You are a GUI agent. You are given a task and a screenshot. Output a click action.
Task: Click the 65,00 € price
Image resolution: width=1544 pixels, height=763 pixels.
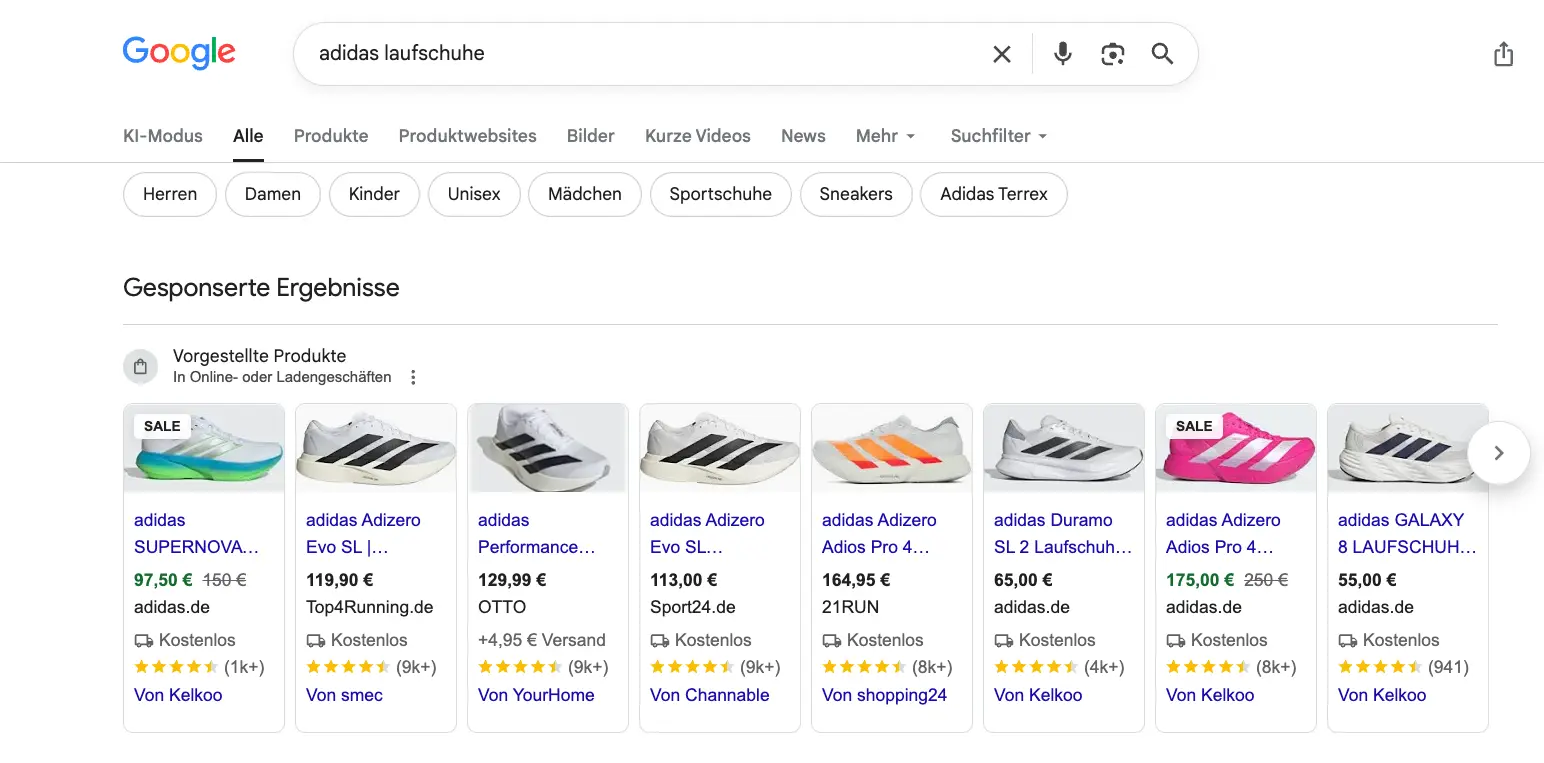1023,580
